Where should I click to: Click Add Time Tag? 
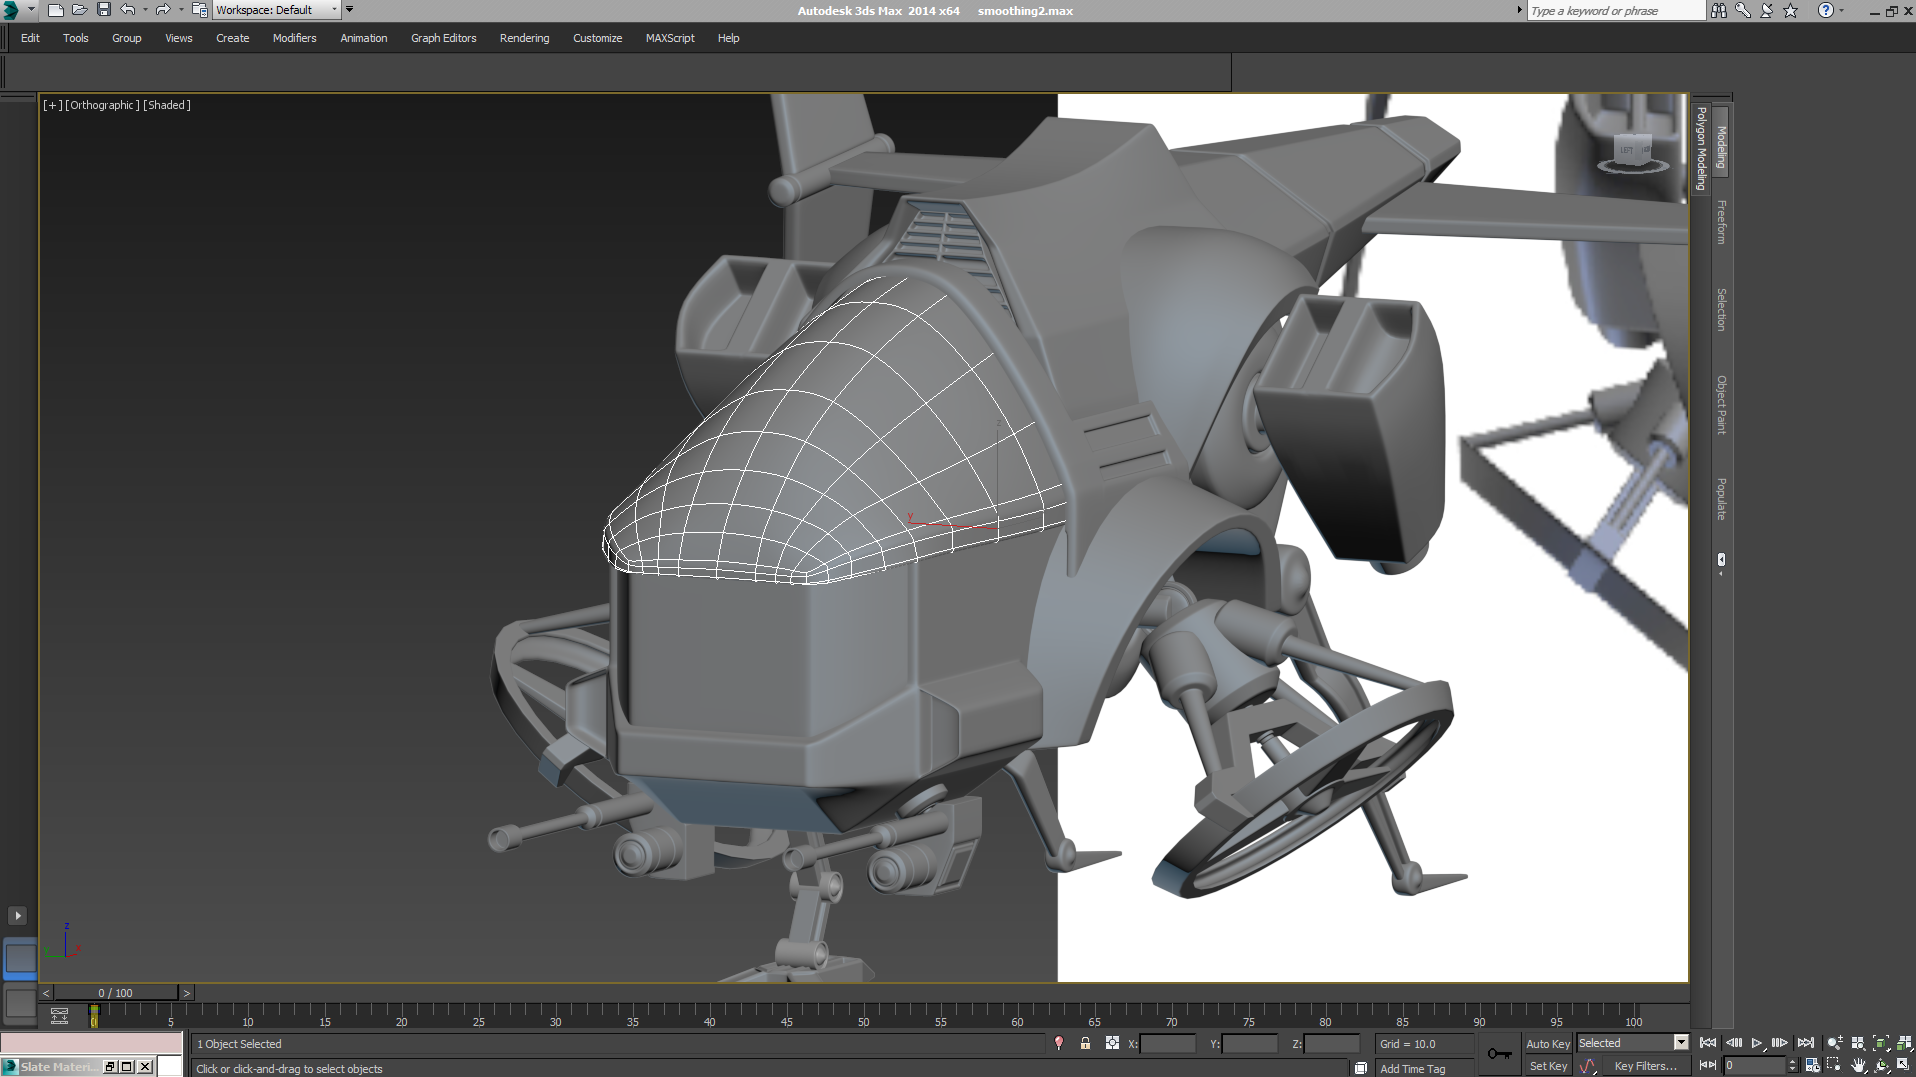click(x=1412, y=1069)
